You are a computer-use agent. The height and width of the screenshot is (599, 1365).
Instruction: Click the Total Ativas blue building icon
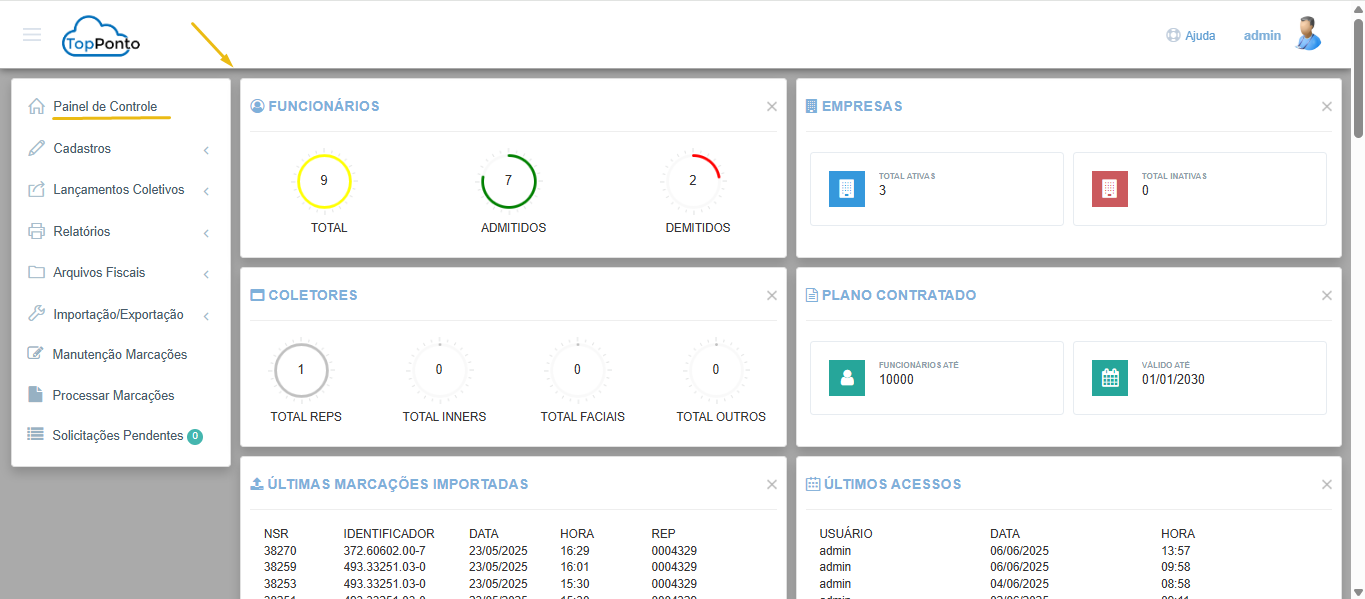coord(847,189)
